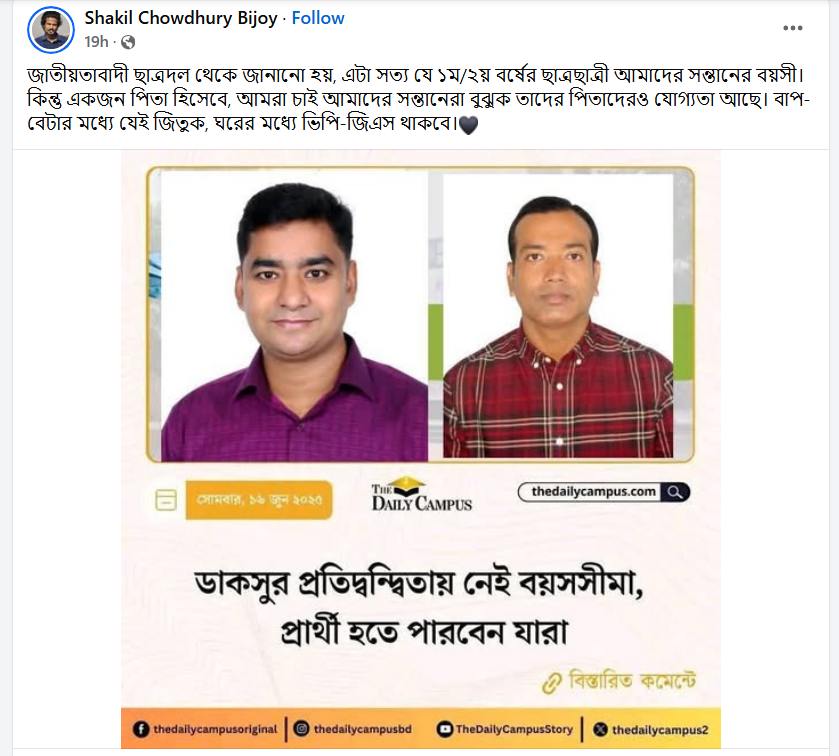This screenshot has height=756, width=839.
Task: Click The Daily Campus logo
Action: coord(422,495)
